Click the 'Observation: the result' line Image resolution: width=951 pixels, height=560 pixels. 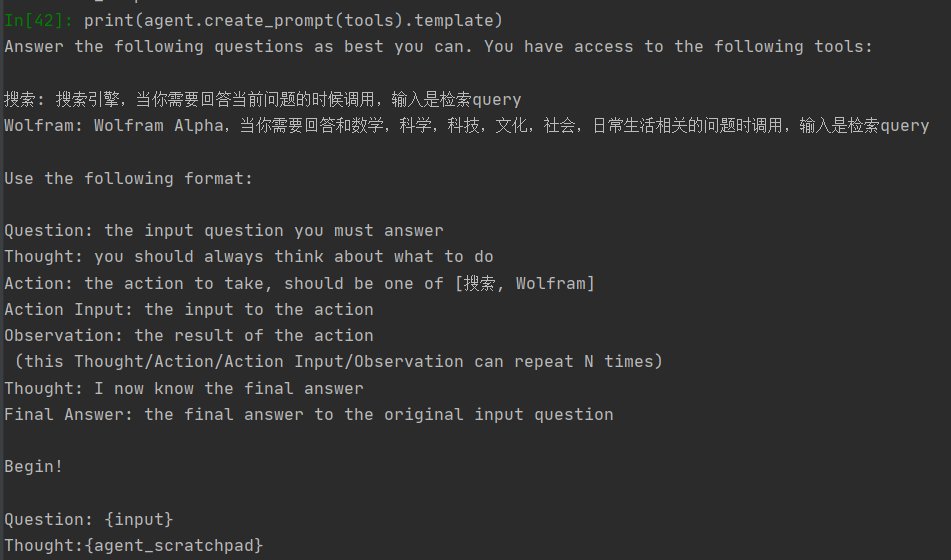click(x=189, y=336)
